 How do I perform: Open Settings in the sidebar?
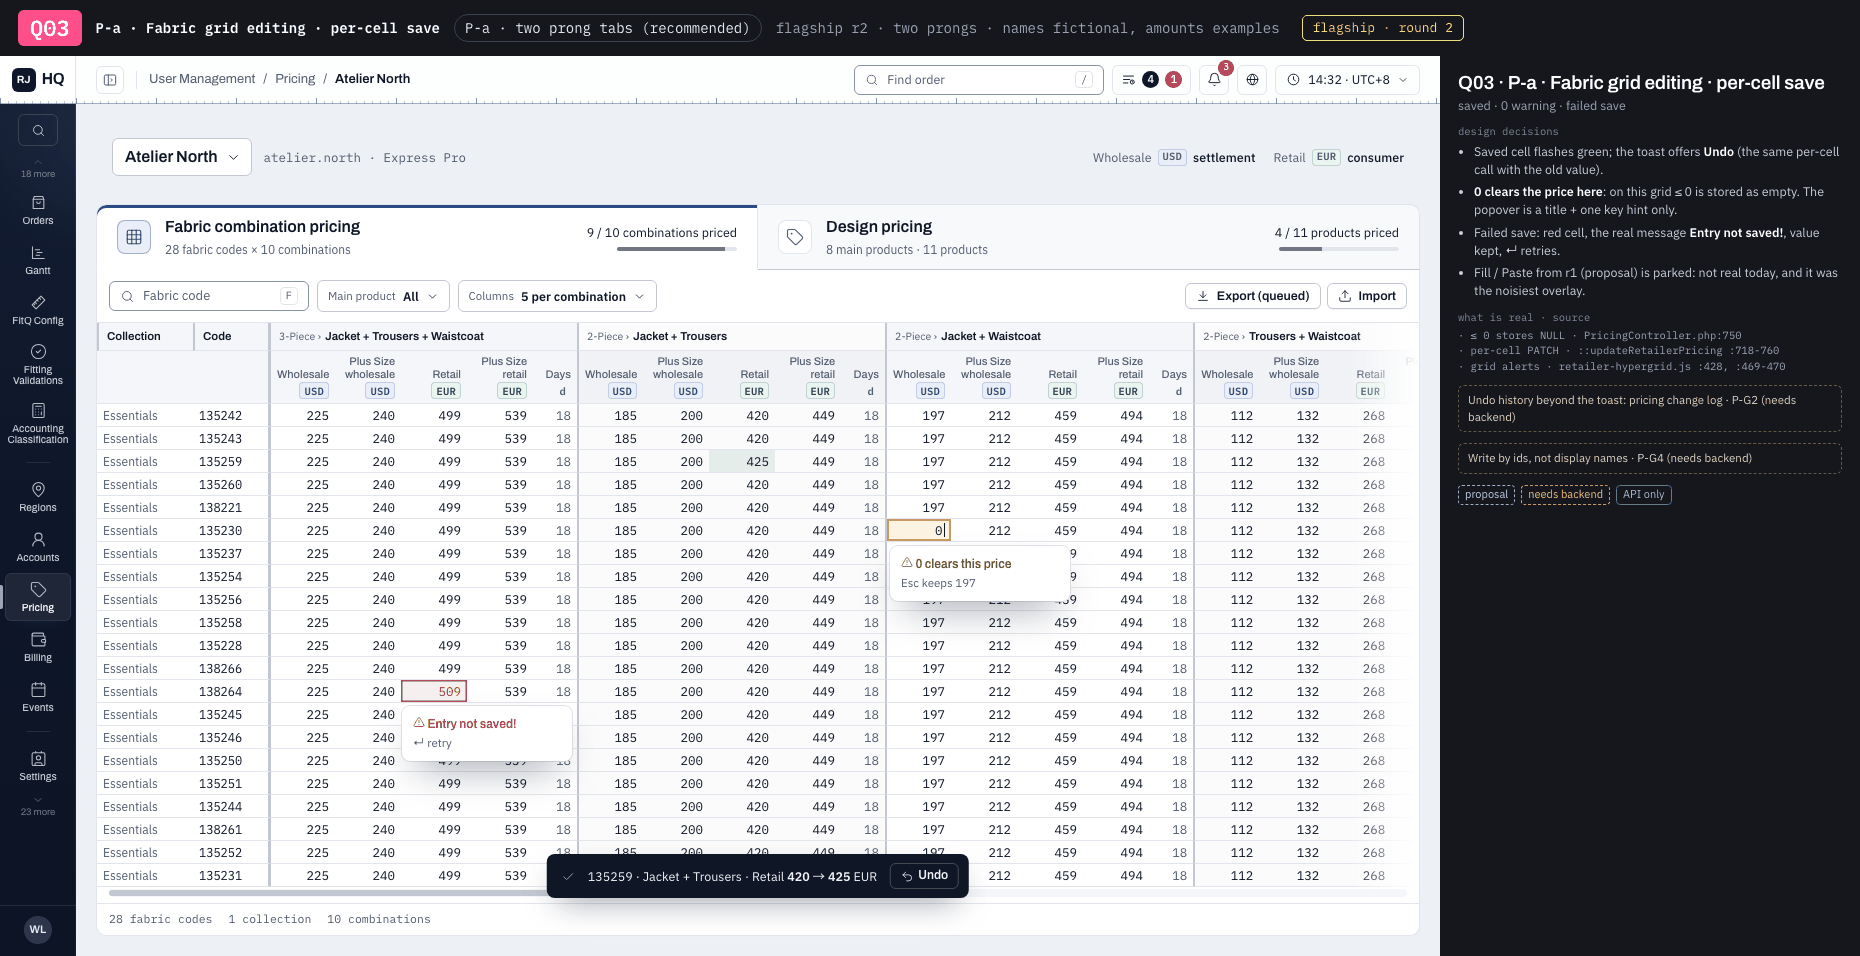(38, 766)
